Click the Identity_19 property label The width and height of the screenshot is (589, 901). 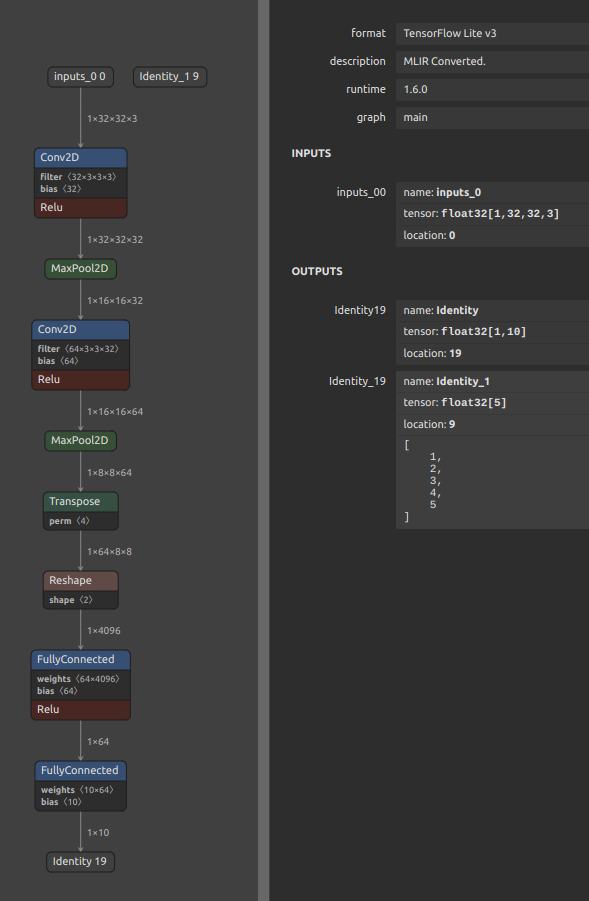pyautogui.click(x=357, y=382)
